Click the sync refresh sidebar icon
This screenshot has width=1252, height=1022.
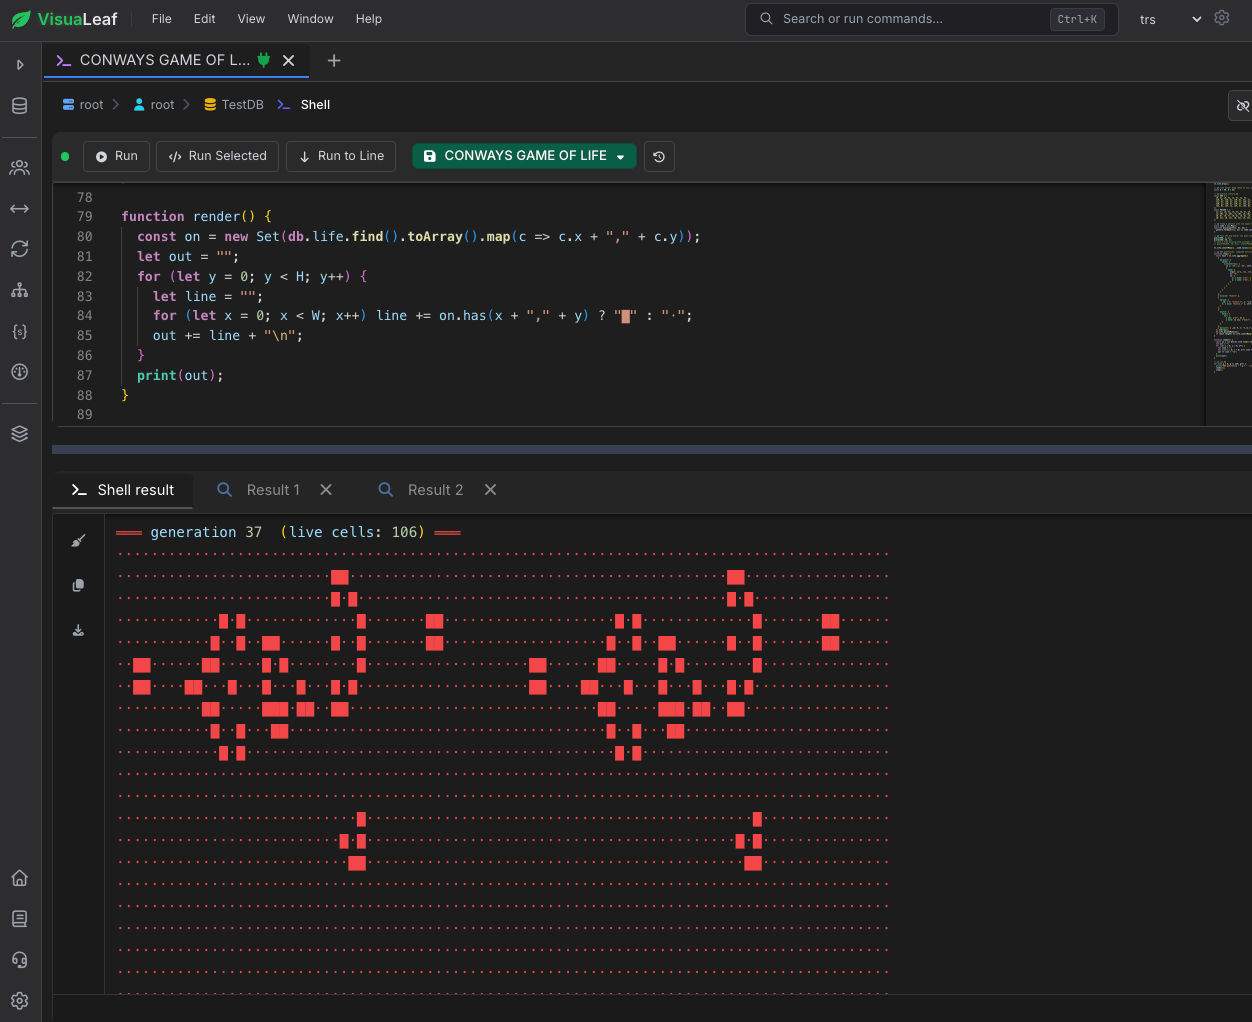[x=20, y=249]
